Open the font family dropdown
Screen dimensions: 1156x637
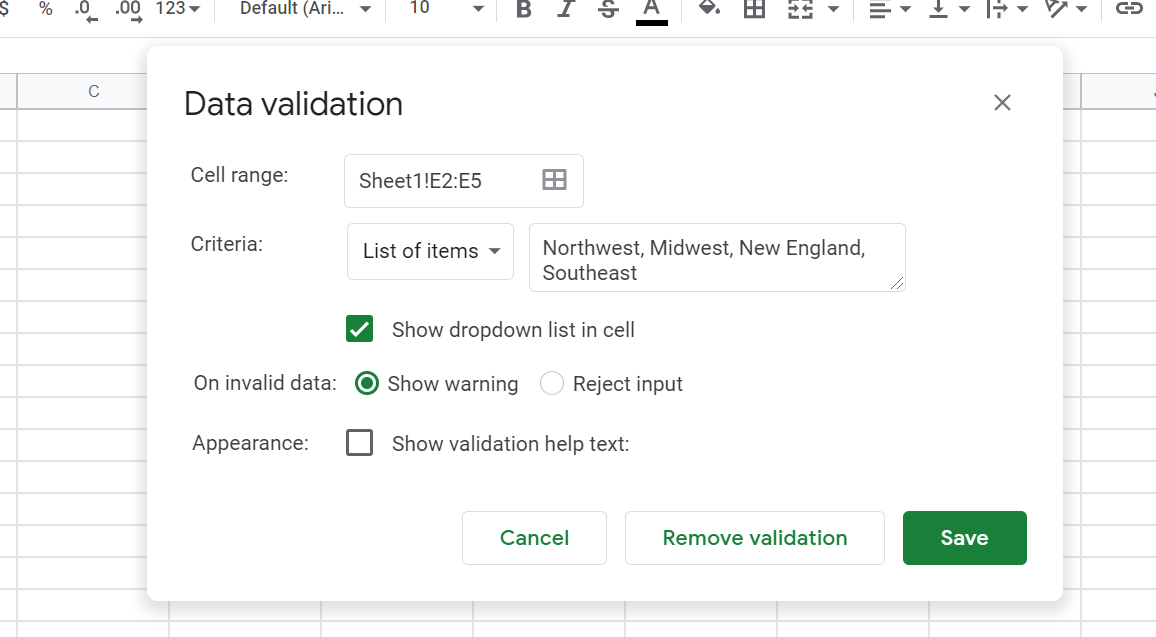pos(305,9)
